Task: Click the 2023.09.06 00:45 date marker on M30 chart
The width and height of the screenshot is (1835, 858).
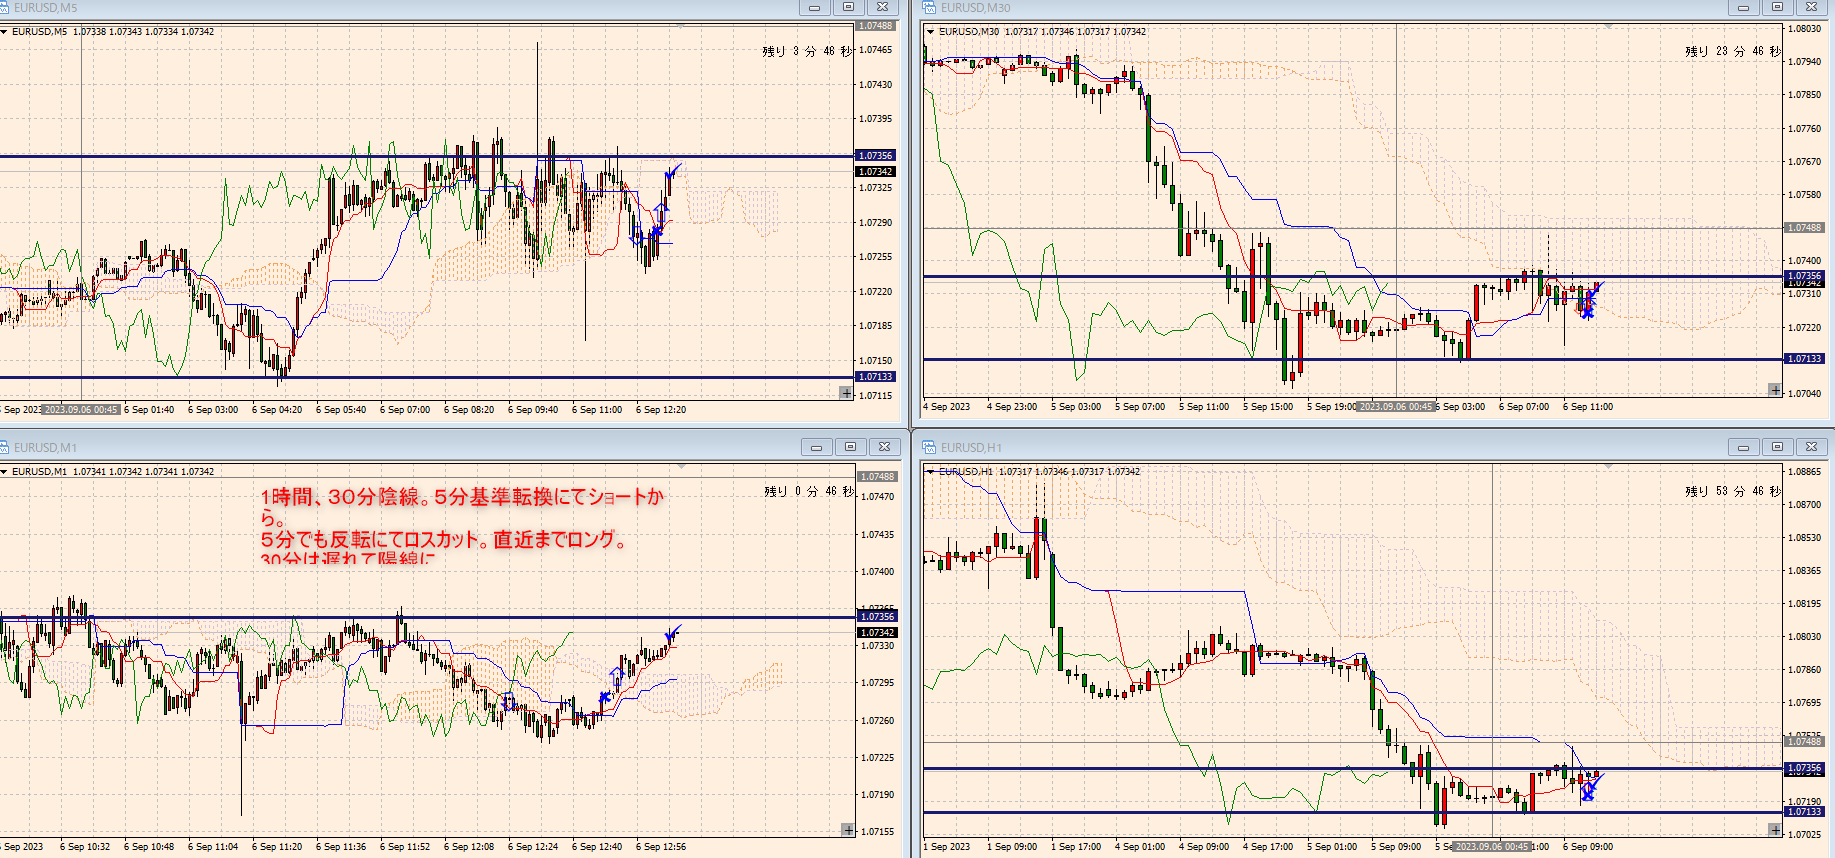Action: point(1396,407)
